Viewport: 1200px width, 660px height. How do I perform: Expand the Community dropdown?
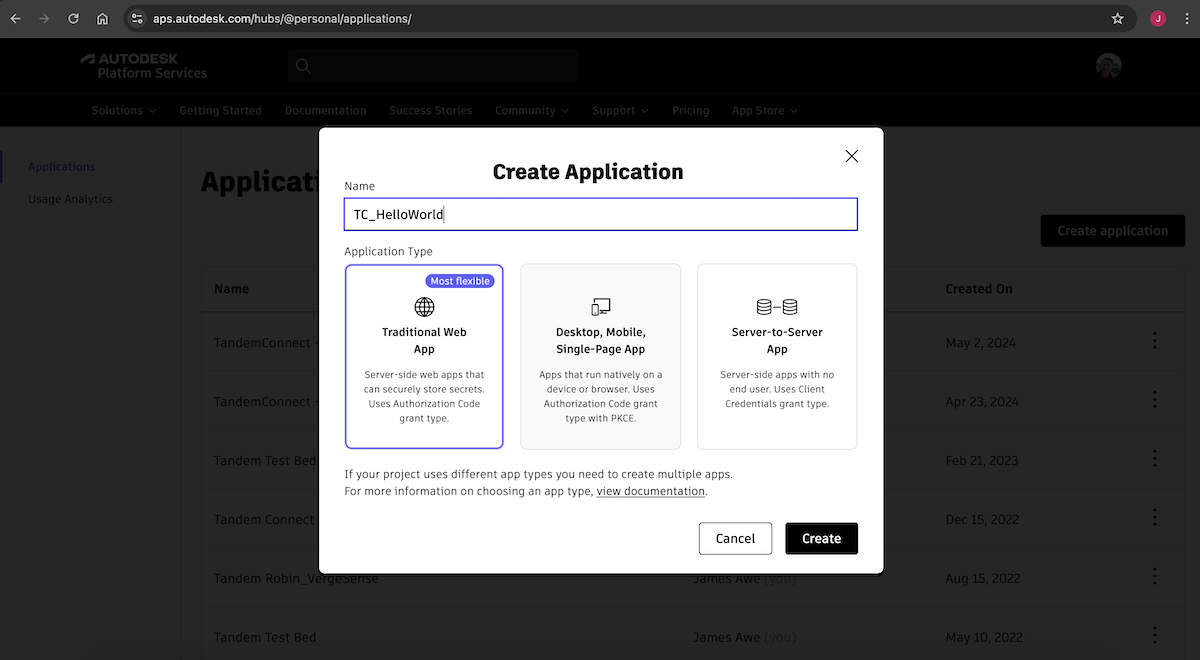[x=532, y=110]
